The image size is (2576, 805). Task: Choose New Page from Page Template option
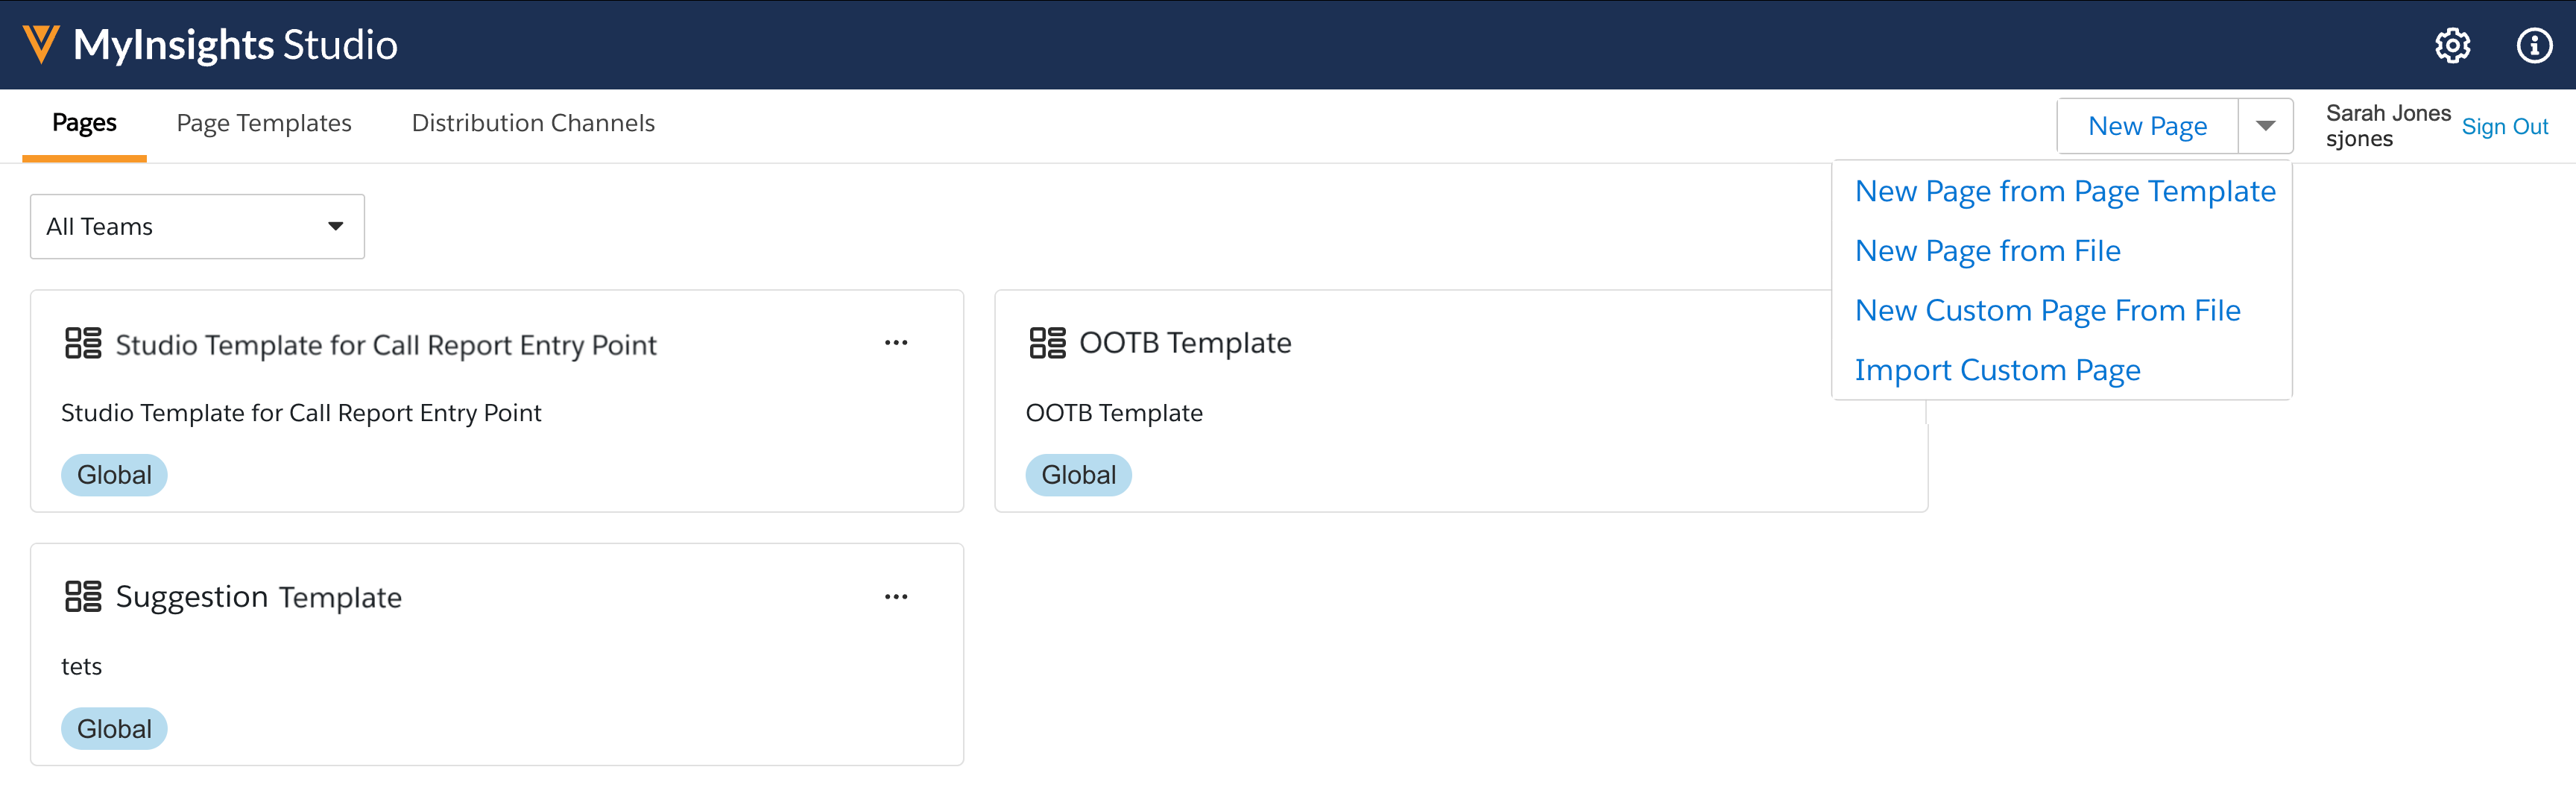pos(2065,190)
